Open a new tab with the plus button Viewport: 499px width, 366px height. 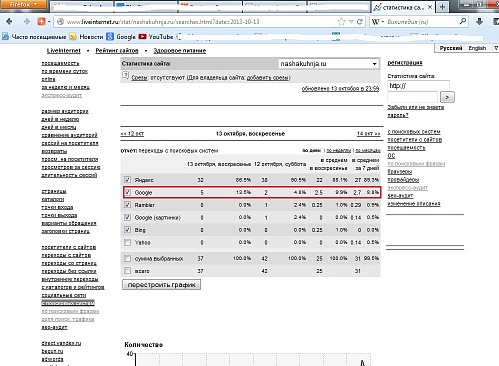[442, 7]
